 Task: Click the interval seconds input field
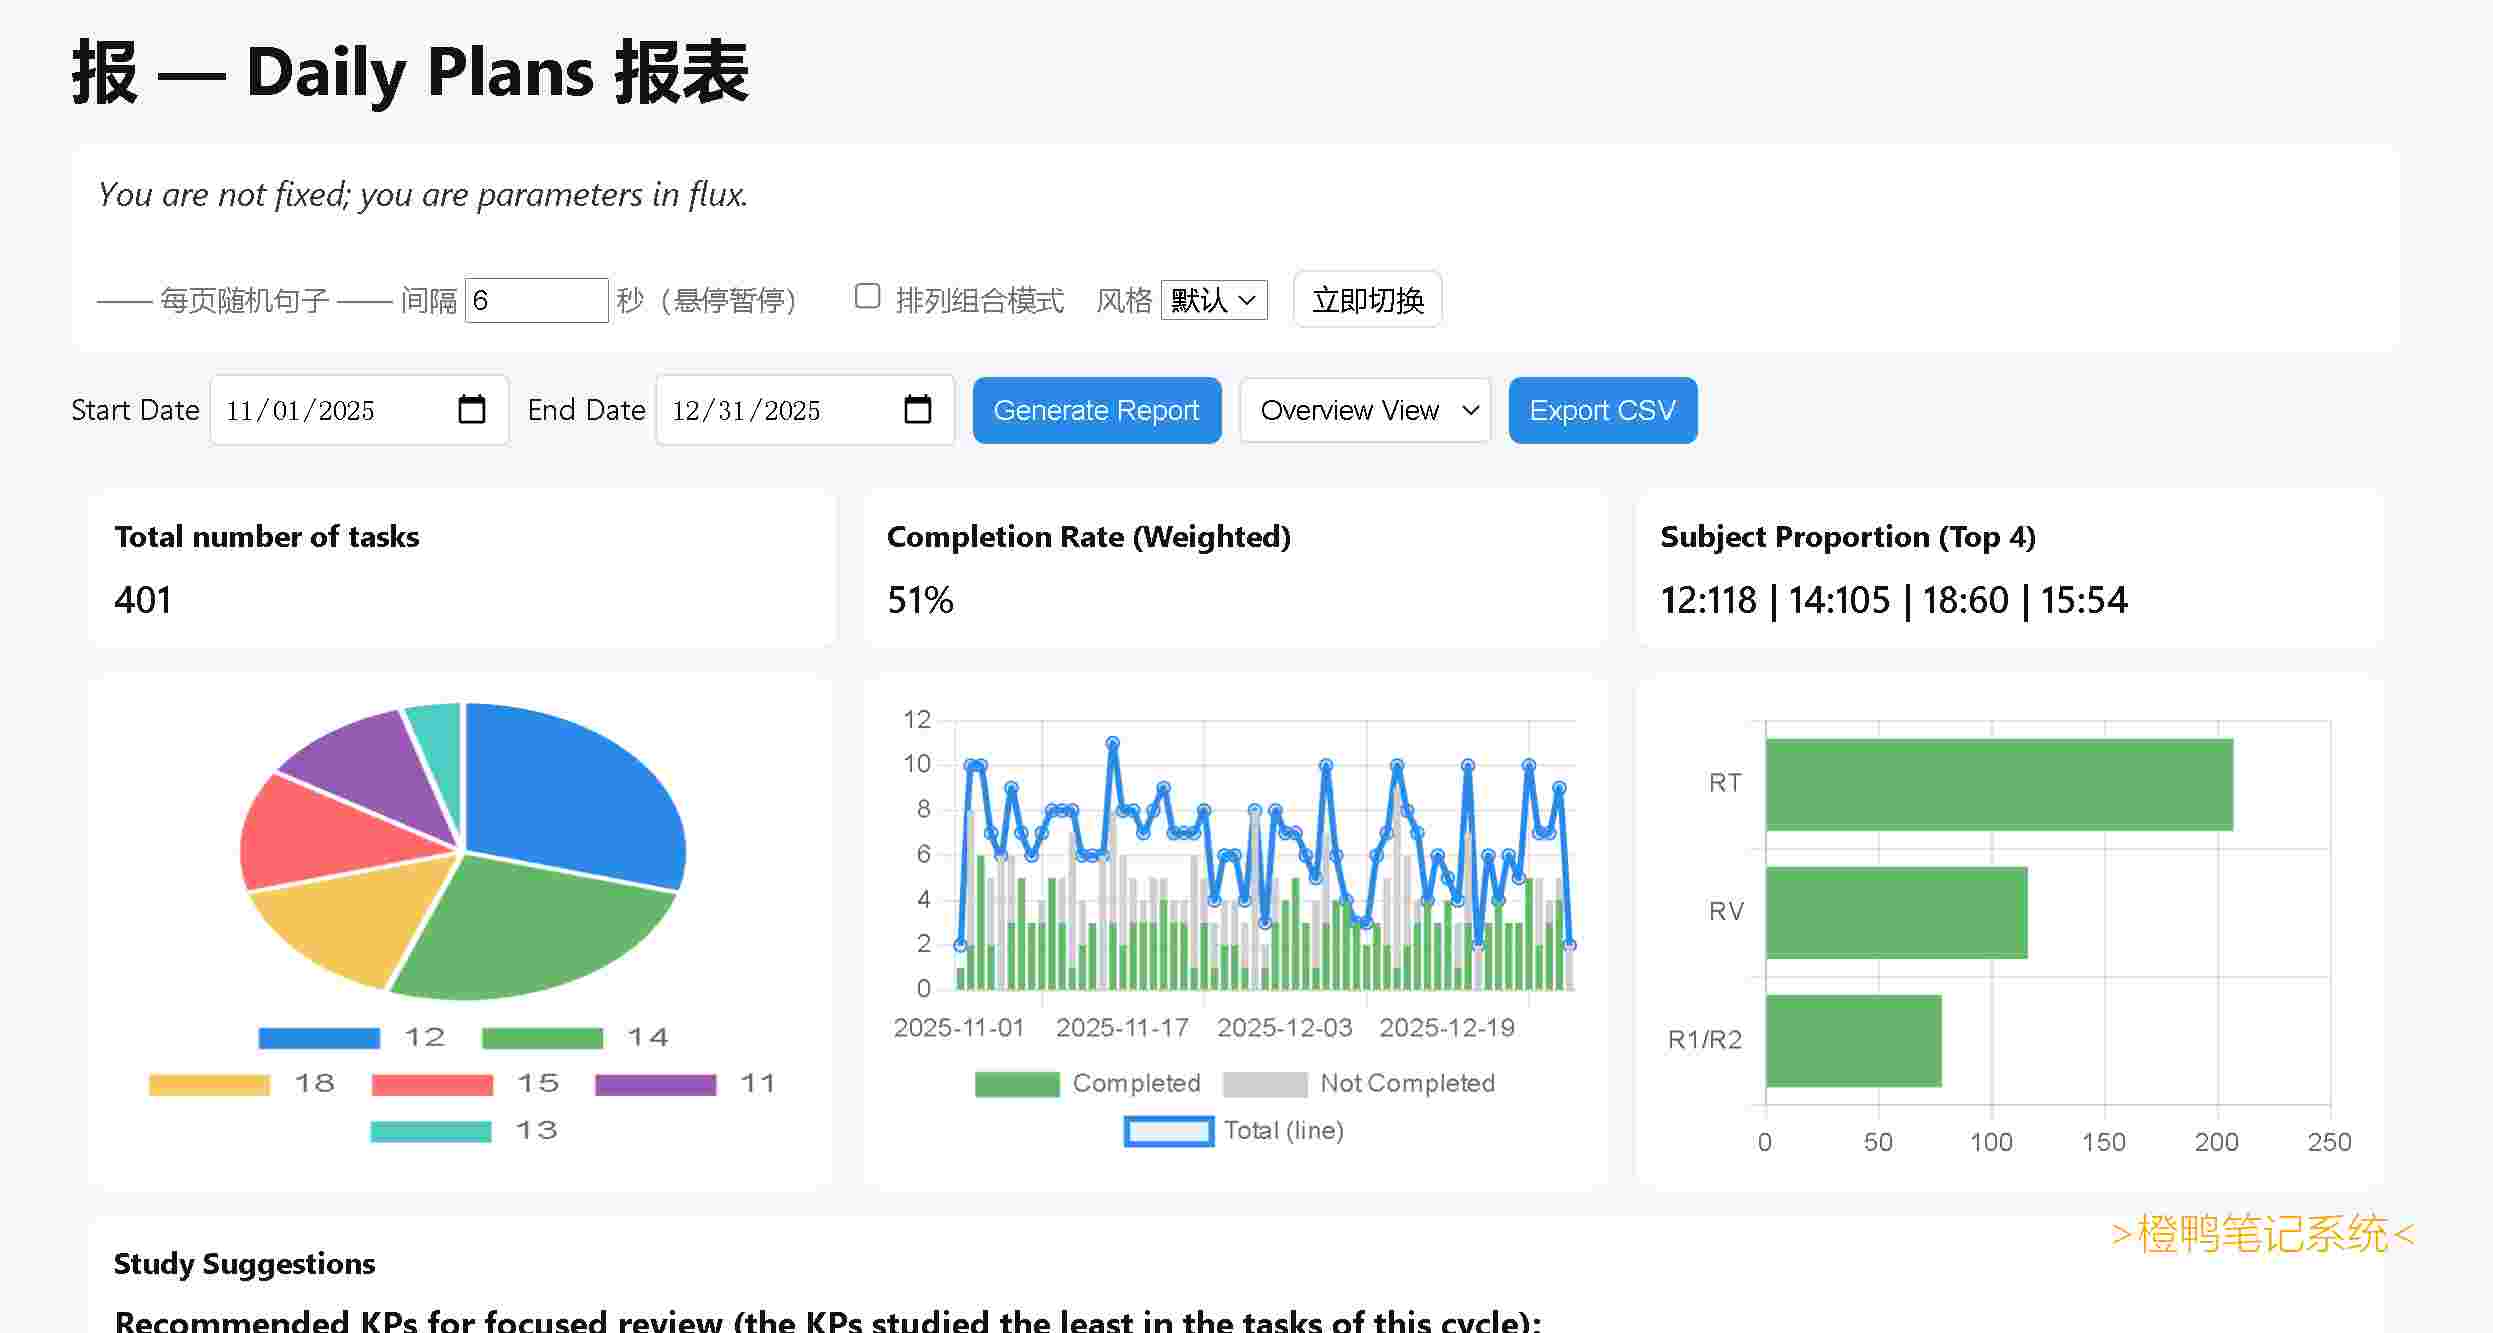536,300
